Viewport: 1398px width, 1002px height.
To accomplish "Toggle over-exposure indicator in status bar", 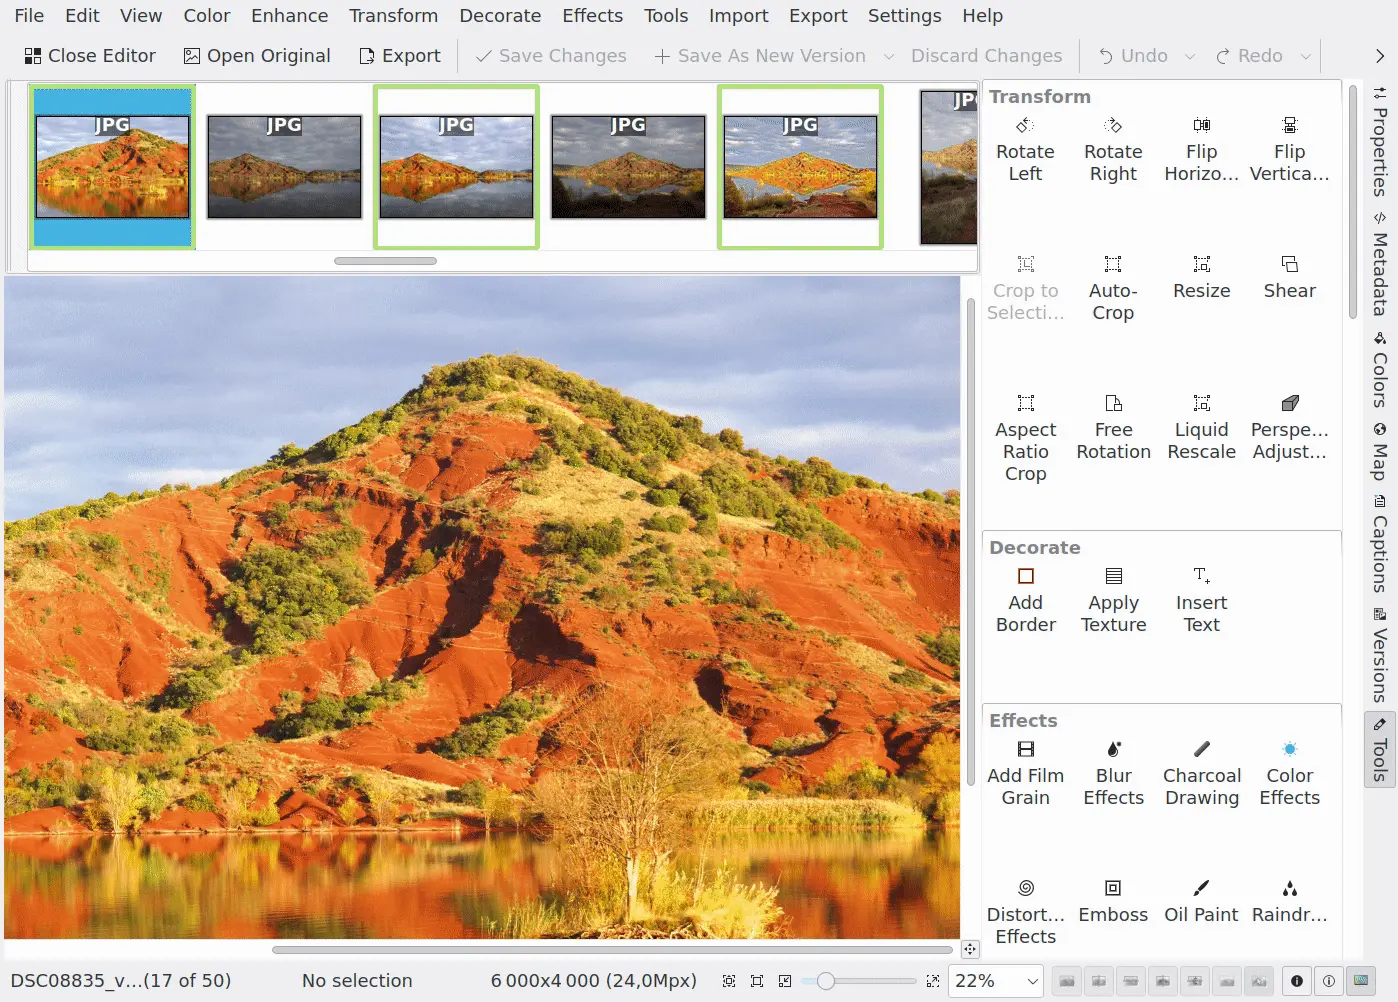I will point(1329,981).
